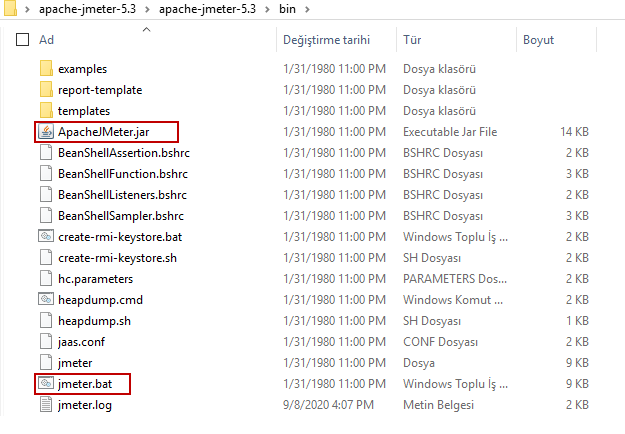Select the ApacheJMeter.jar file name
This screenshot has height=434, width=625.
104,132
